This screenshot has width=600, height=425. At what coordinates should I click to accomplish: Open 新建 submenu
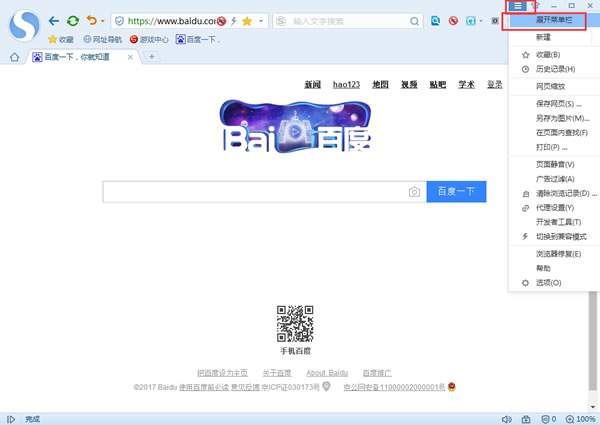[x=554, y=37]
